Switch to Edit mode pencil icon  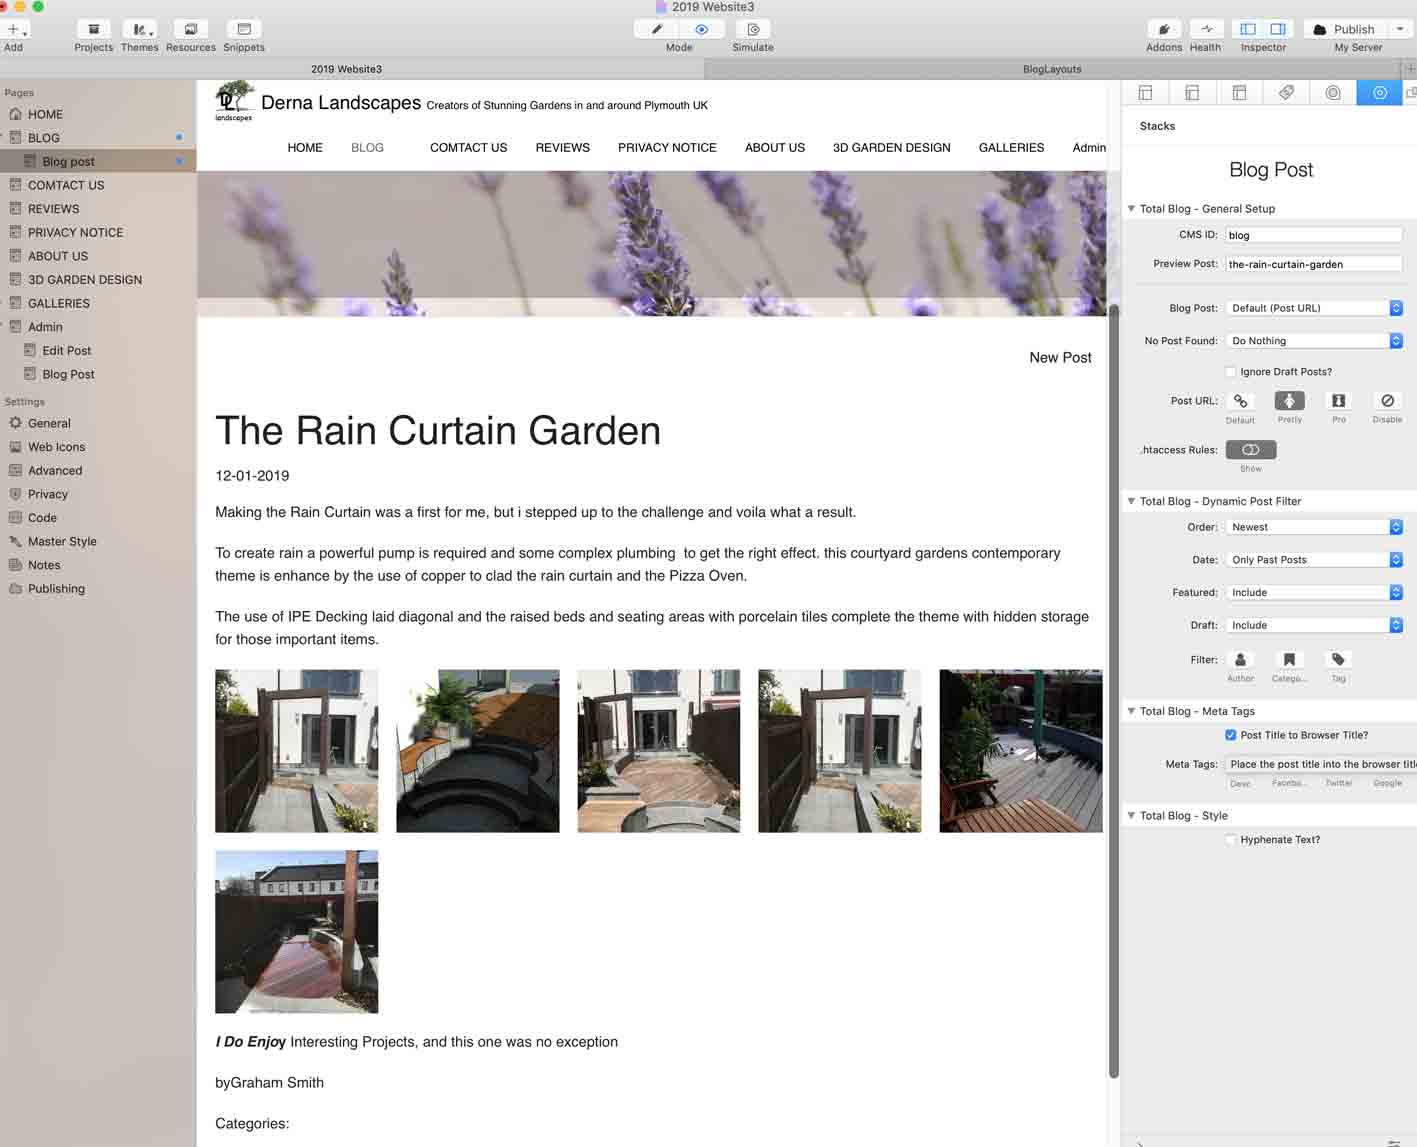tap(657, 29)
